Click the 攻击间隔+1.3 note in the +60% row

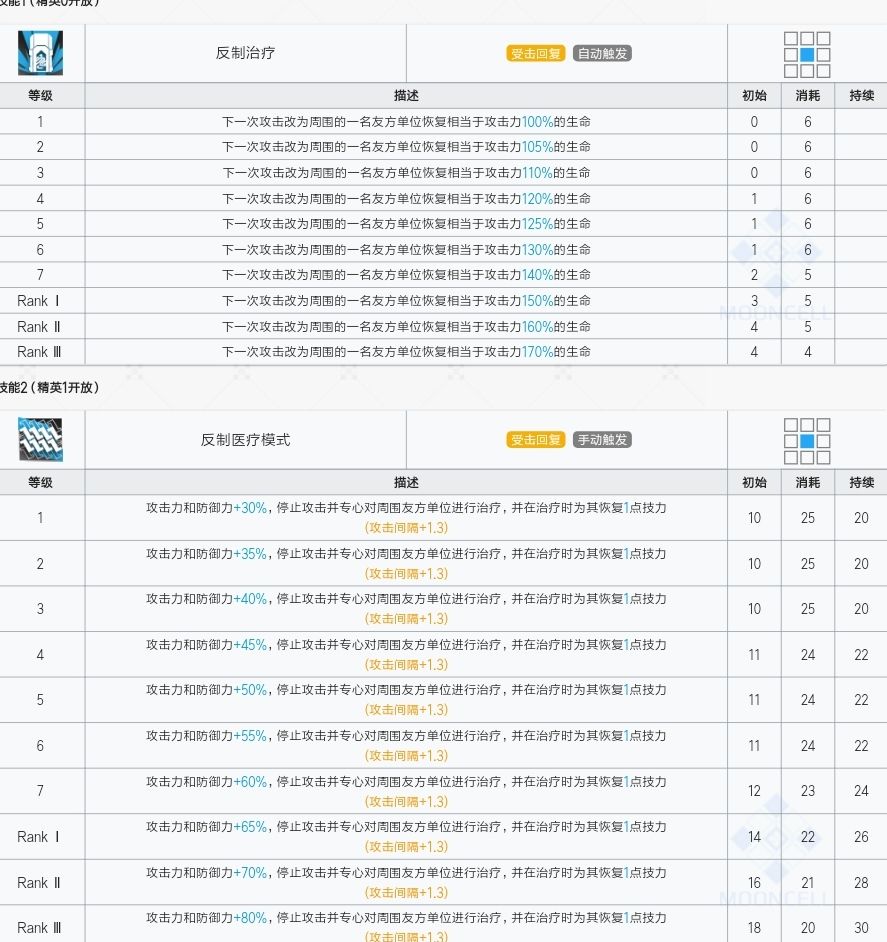click(x=406, y=801)
